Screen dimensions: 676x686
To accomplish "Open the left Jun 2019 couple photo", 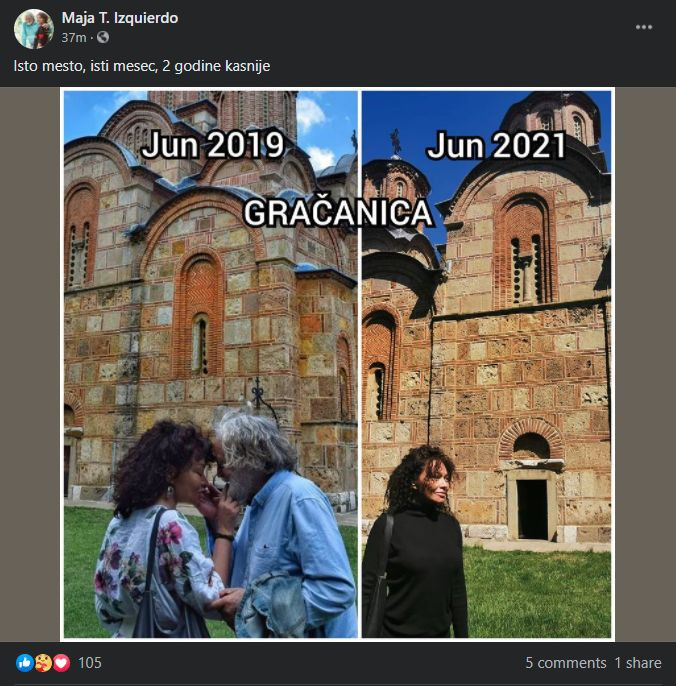I will [x=210, y=364].
